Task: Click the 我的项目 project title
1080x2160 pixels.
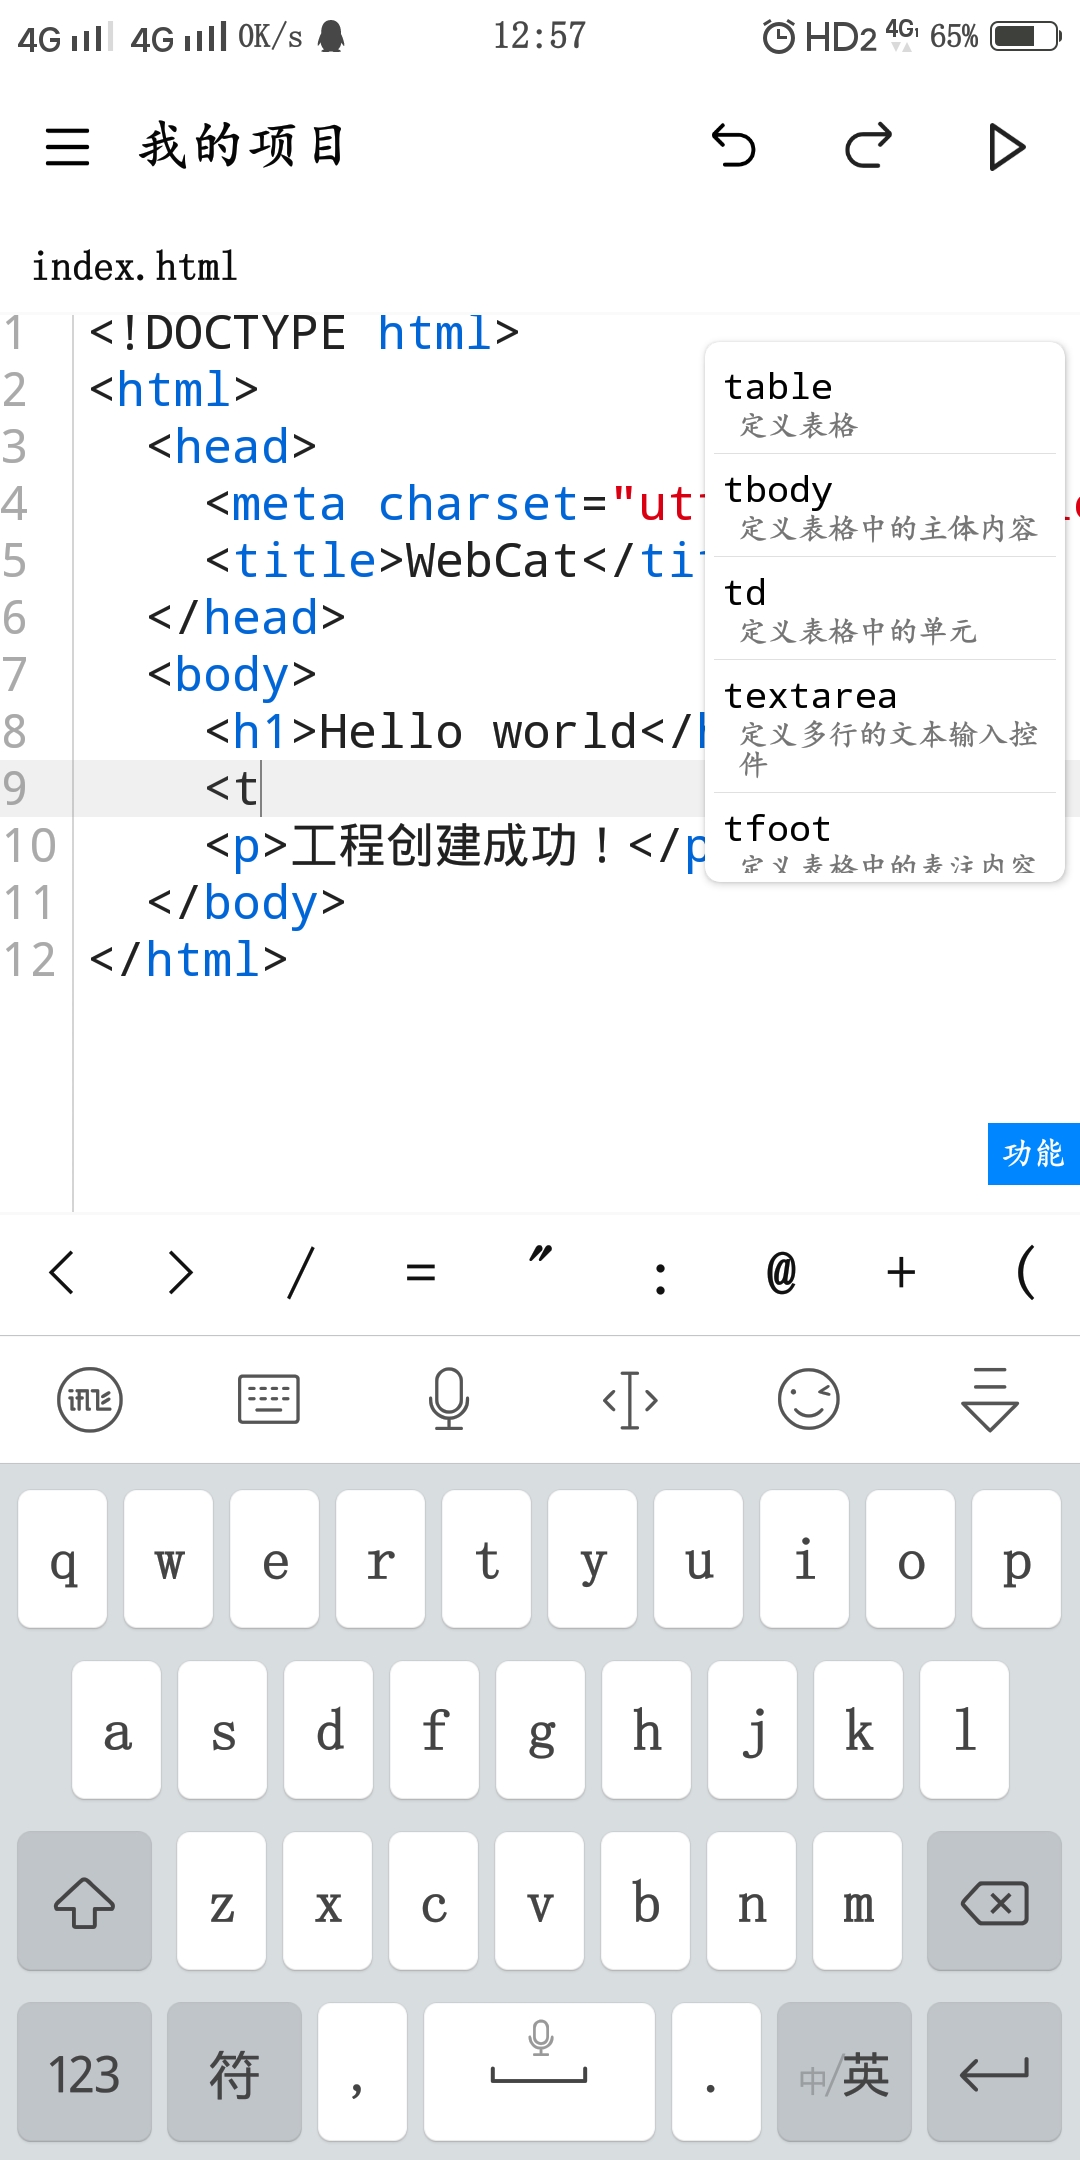Action: [242, 146]
